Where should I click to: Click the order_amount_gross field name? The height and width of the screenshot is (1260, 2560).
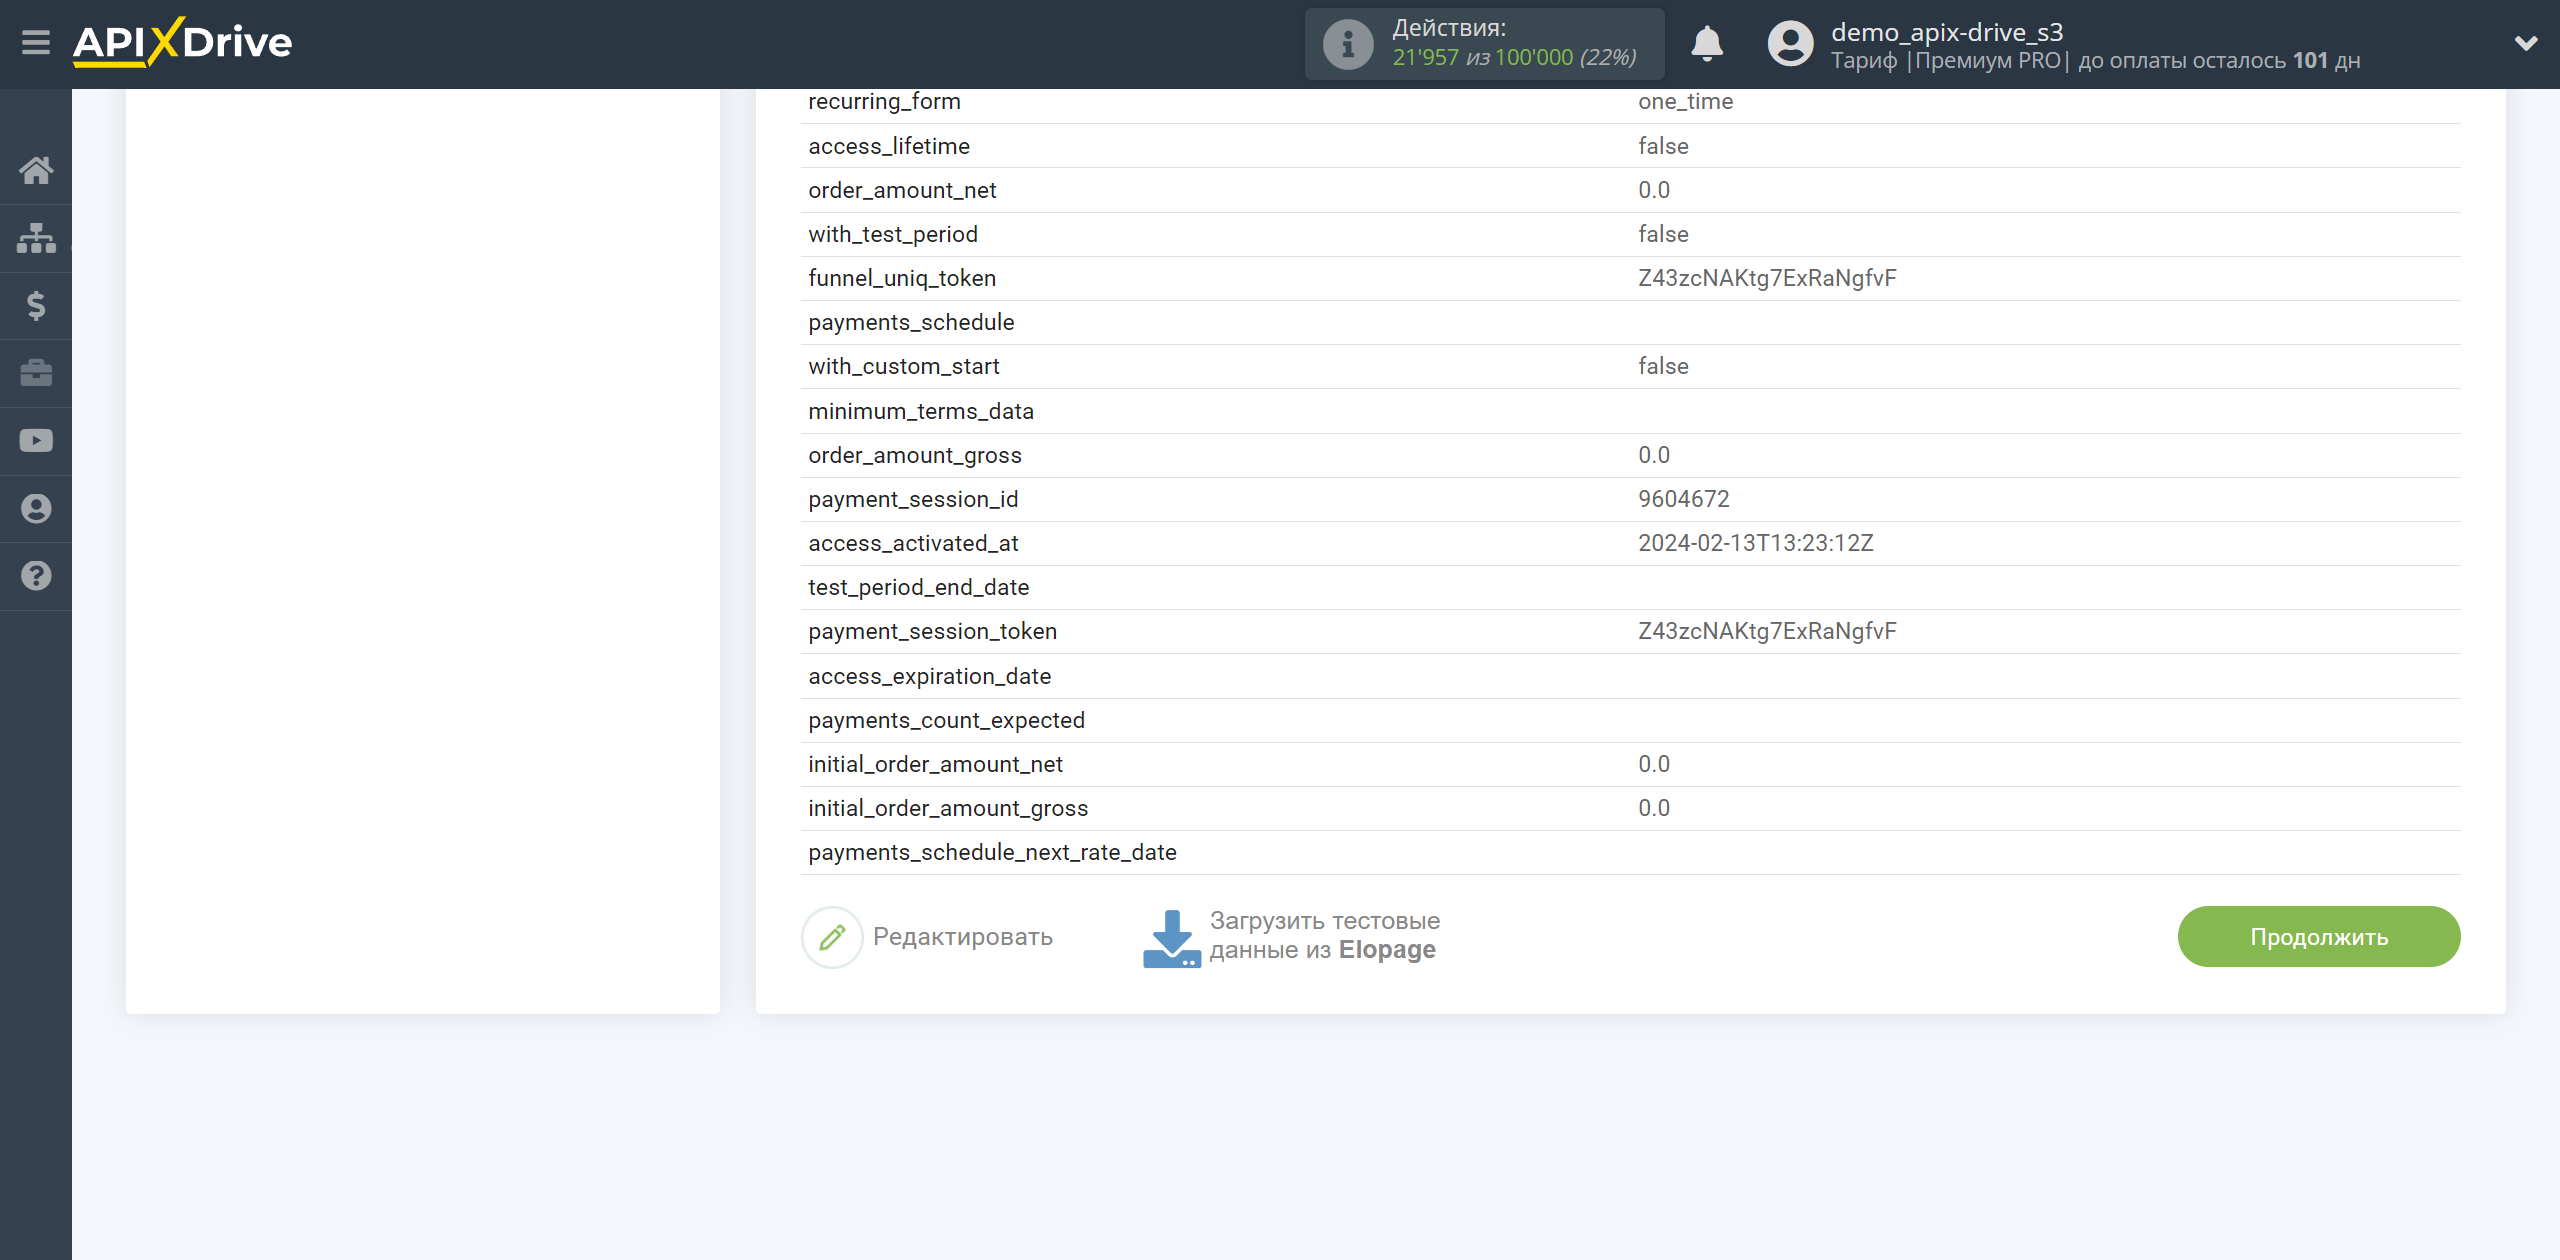point(915,455)
